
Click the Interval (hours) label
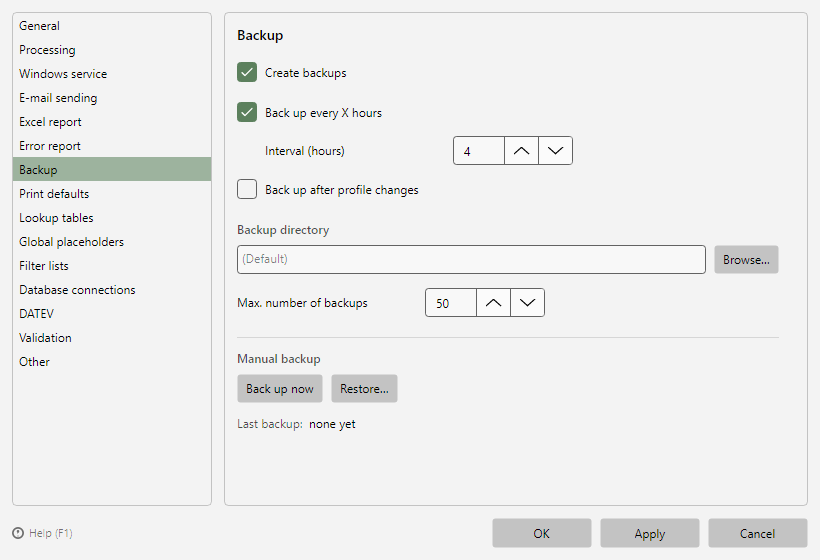[x=305, y=151]
